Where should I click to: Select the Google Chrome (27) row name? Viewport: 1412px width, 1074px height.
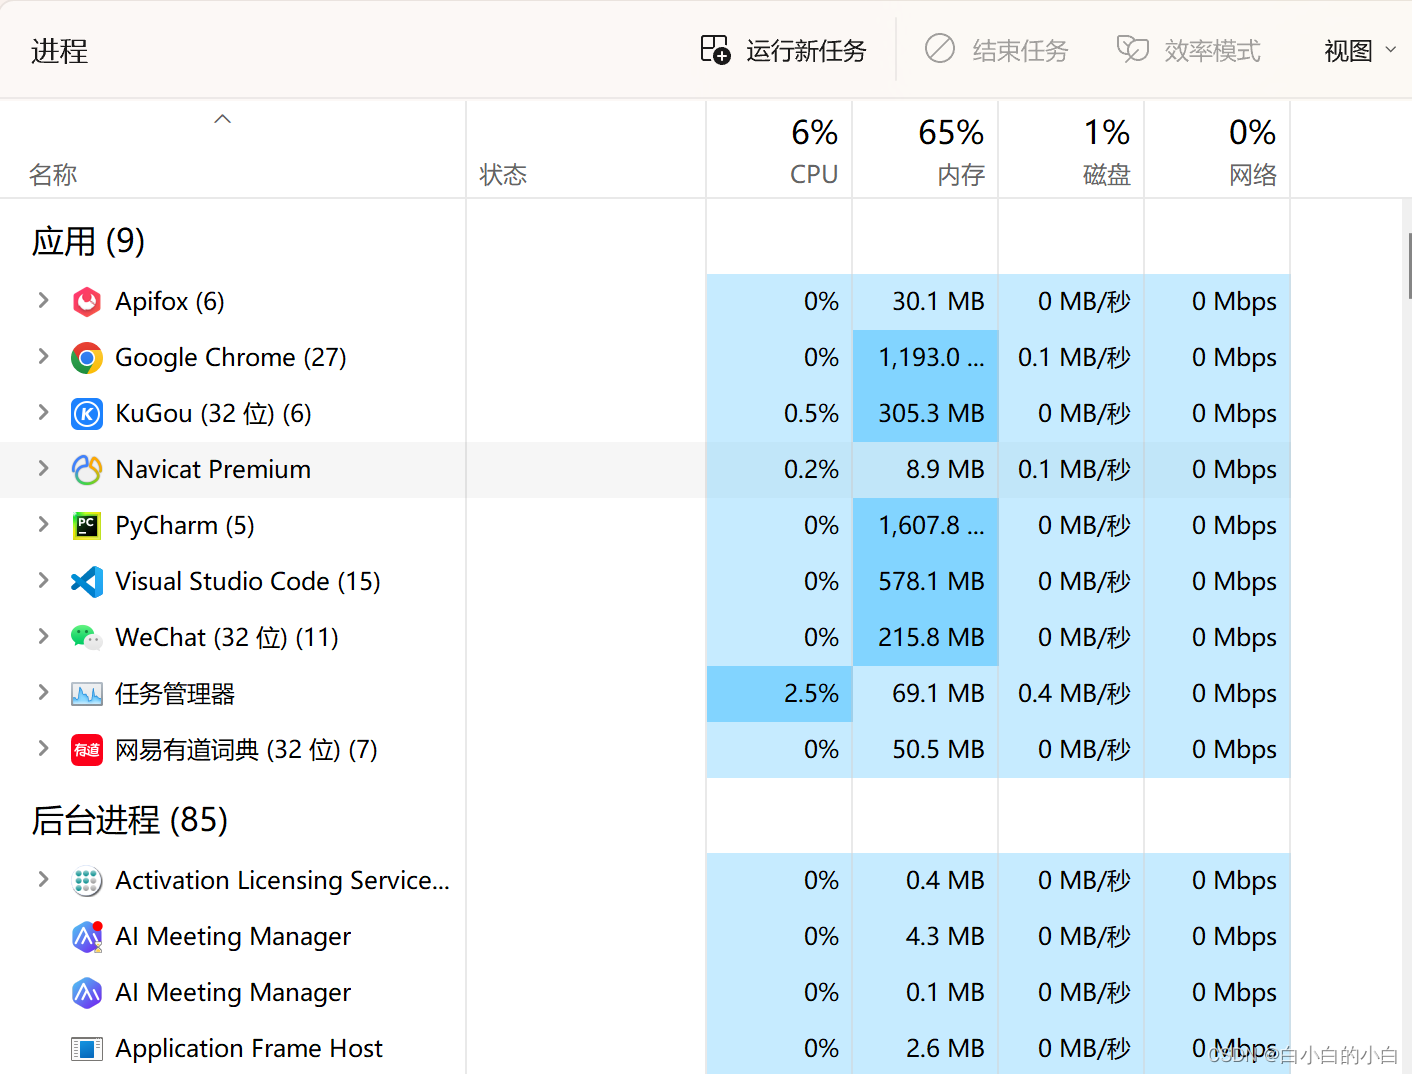click(231, 358)
